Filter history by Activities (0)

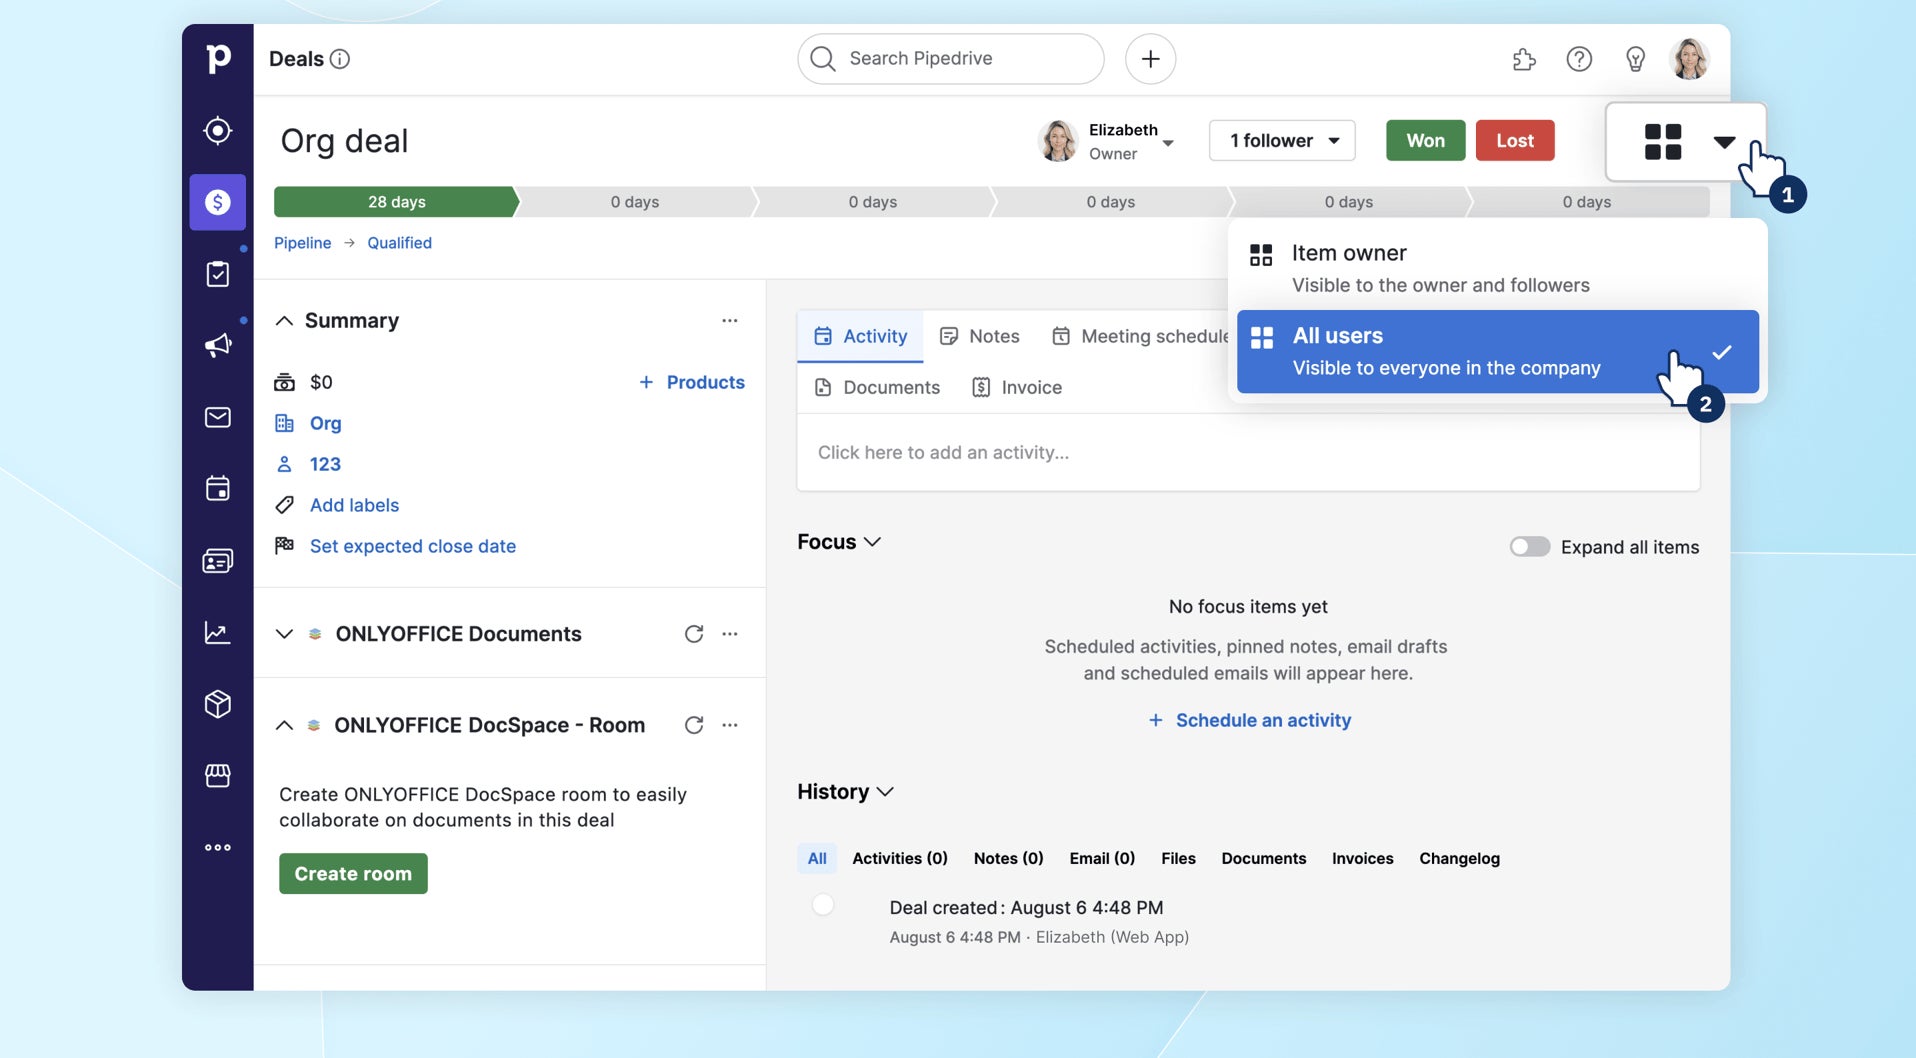point(900,859)
